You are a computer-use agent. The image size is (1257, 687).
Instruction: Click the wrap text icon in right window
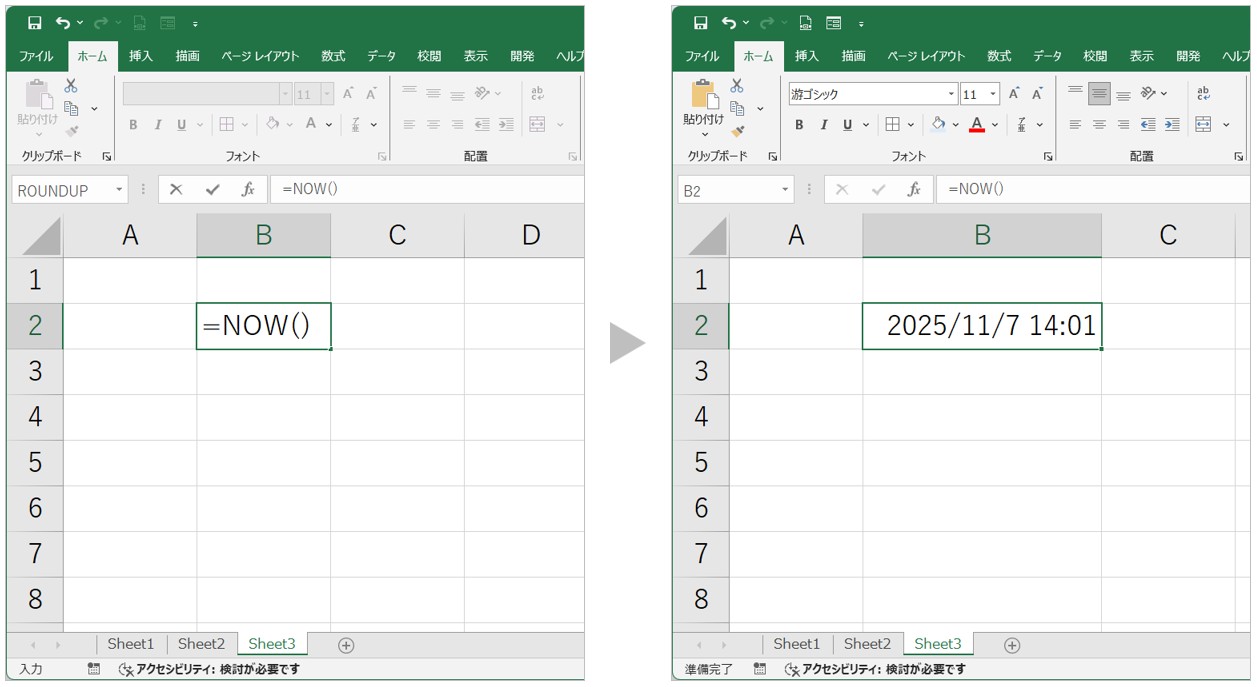[1203, 94]
